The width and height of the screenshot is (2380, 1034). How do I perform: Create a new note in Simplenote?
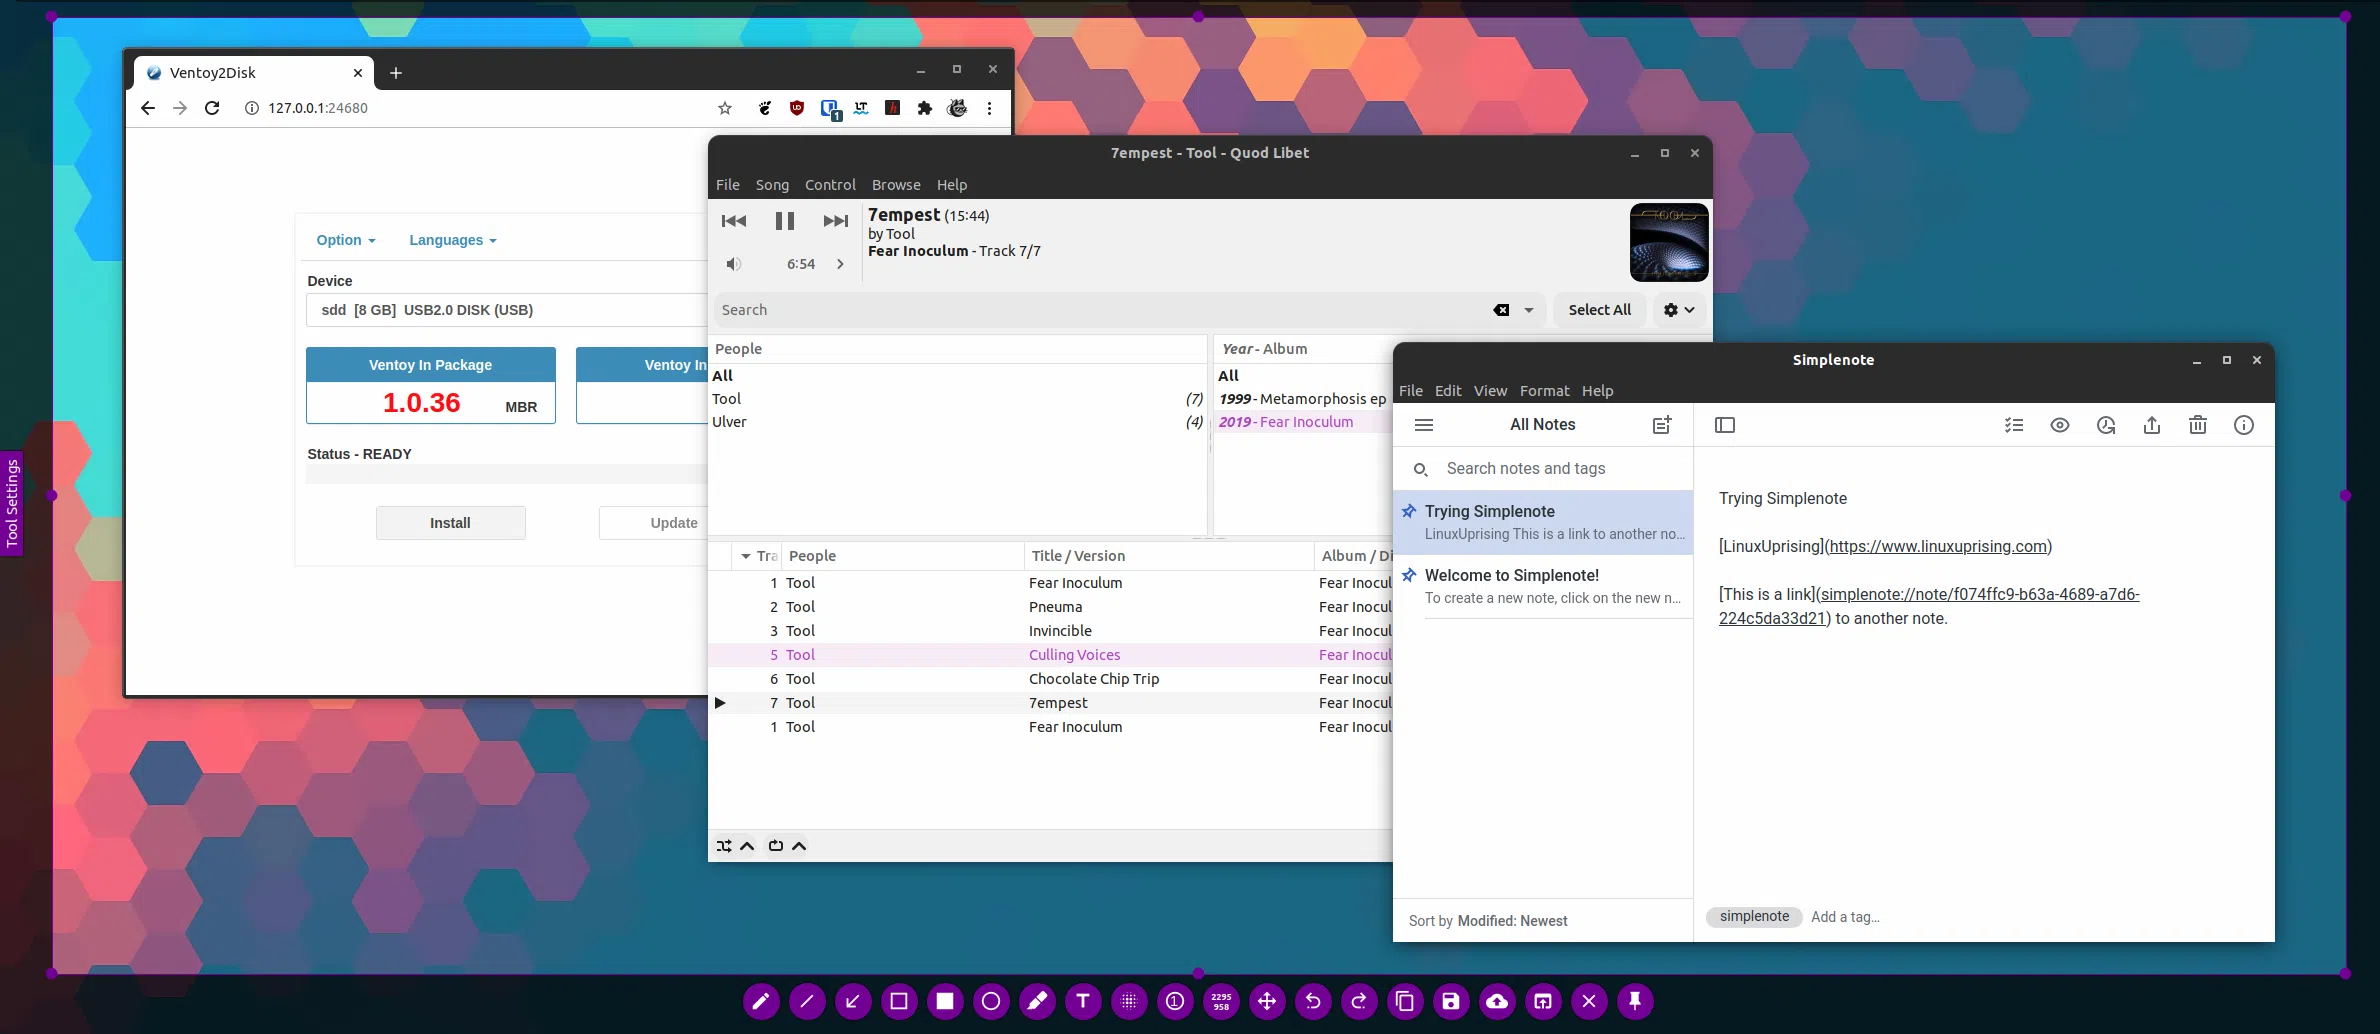(1661, 425)
